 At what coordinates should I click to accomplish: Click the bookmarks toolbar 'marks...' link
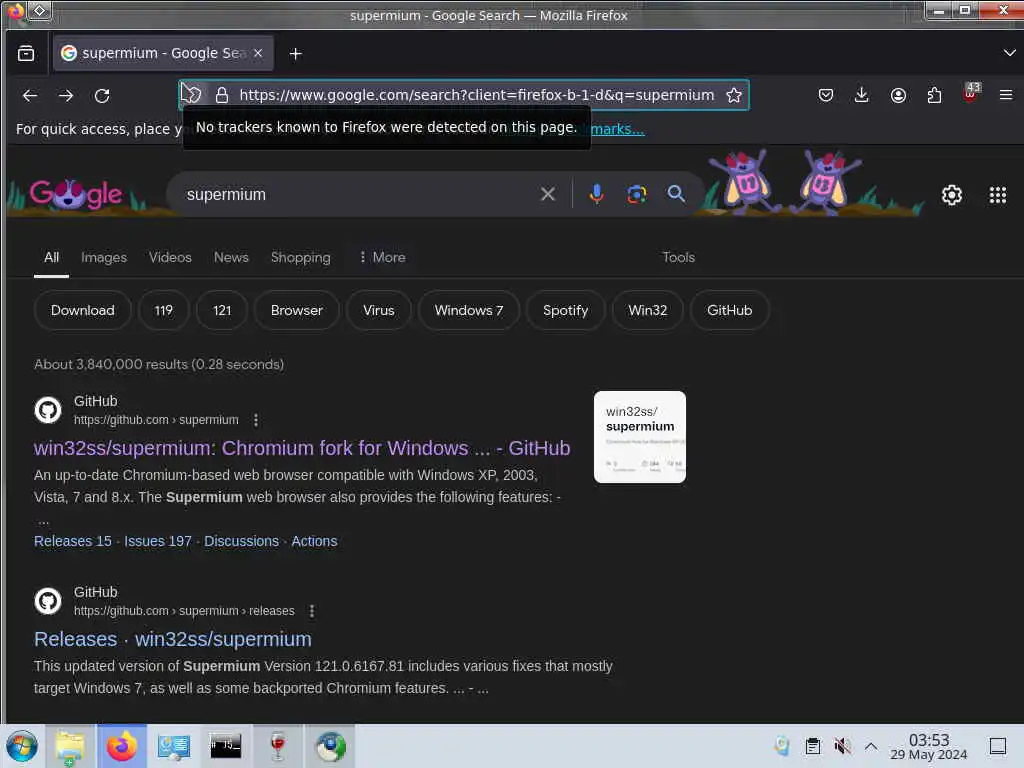click(x=617, y=129)
